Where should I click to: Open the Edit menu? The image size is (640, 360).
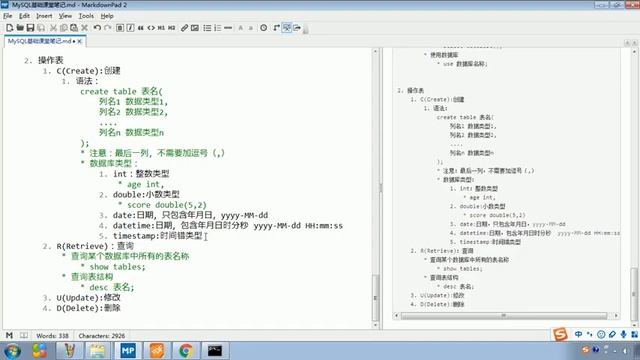[24, 16]
